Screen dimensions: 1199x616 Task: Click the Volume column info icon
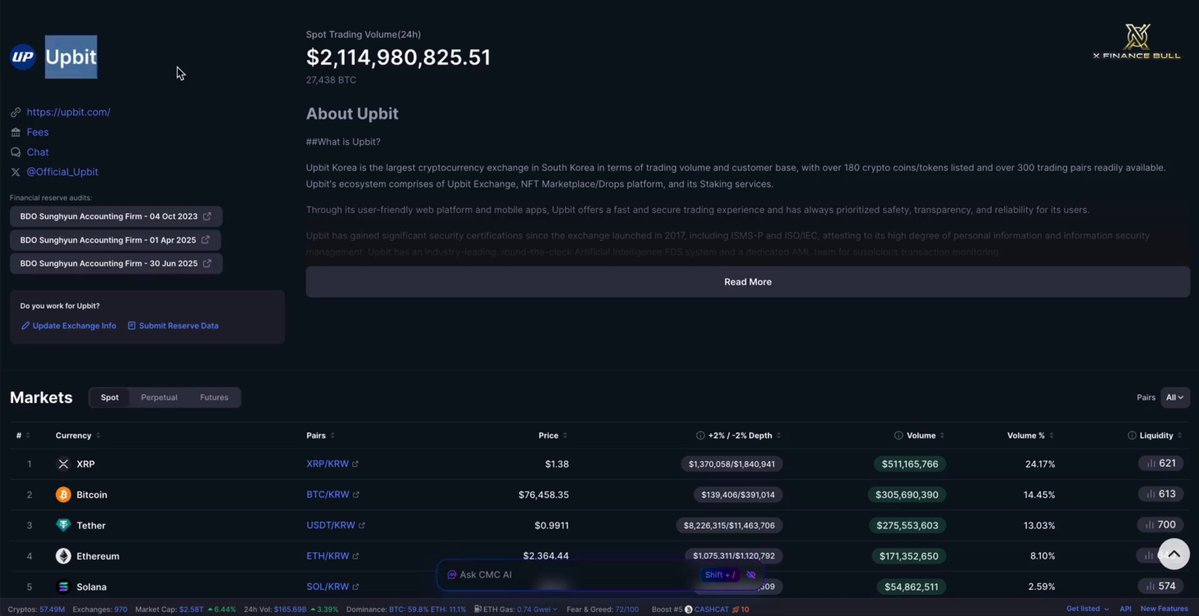tap(898, 436)
